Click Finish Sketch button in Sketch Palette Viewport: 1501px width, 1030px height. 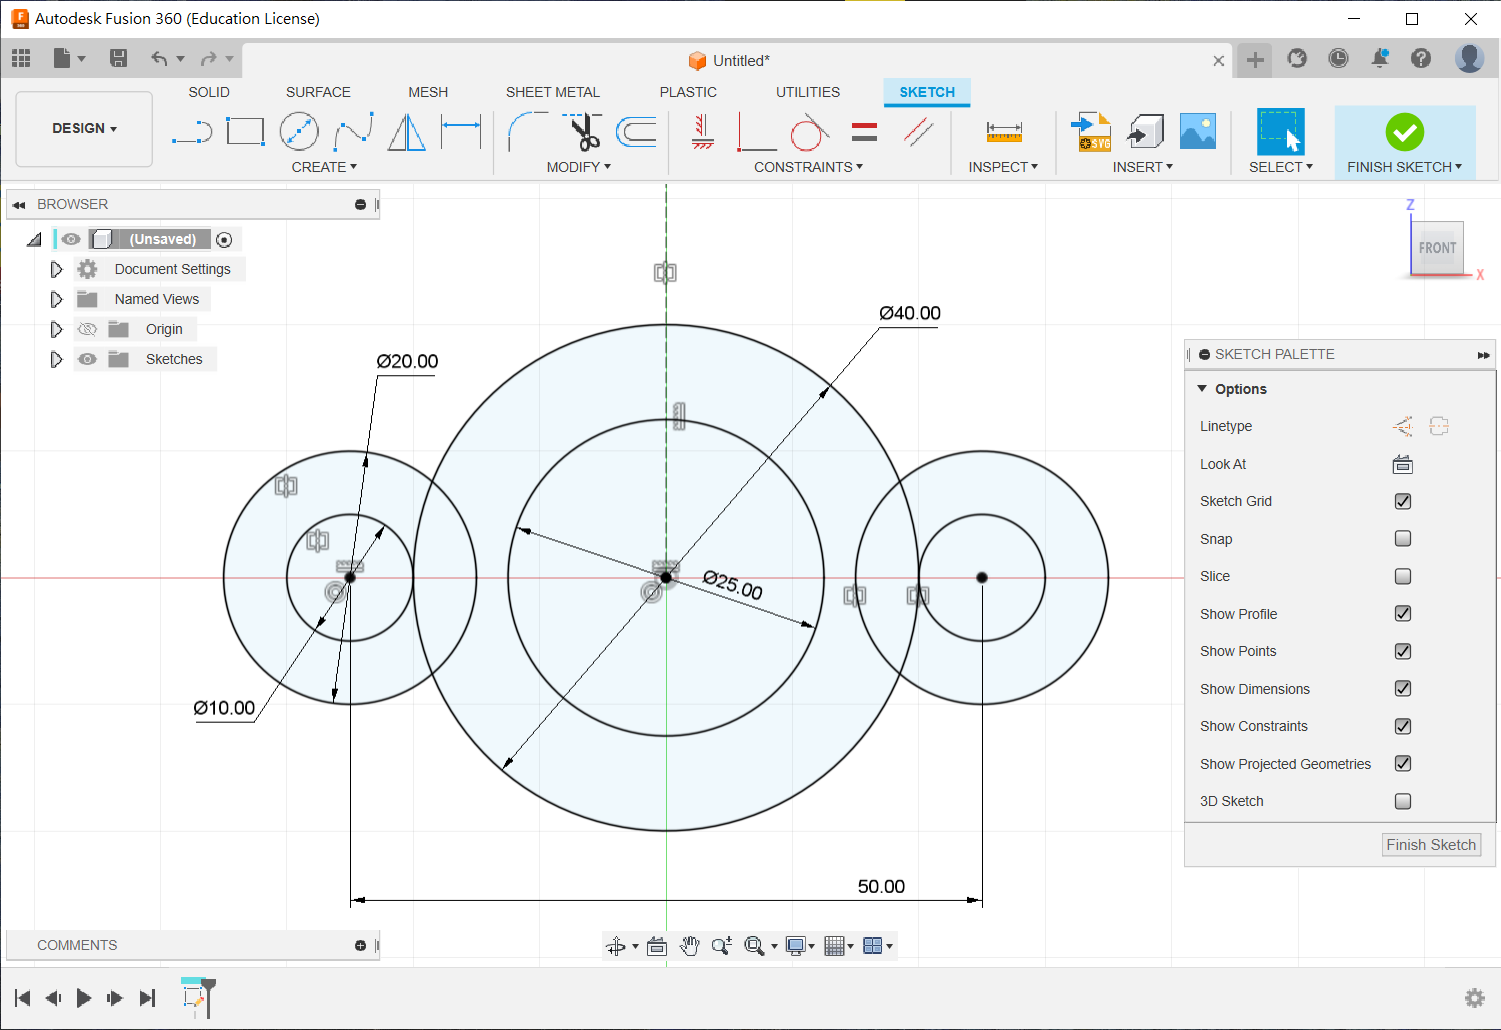tap(1430, 845)
